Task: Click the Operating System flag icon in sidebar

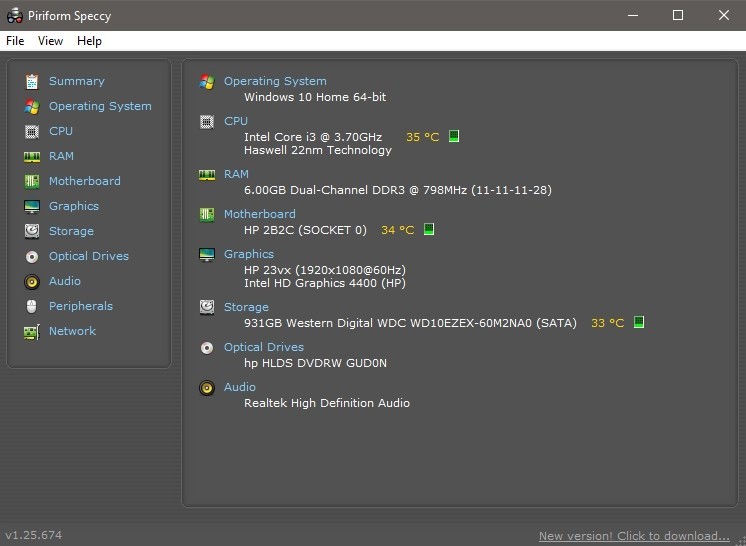Action: [32, 107]
